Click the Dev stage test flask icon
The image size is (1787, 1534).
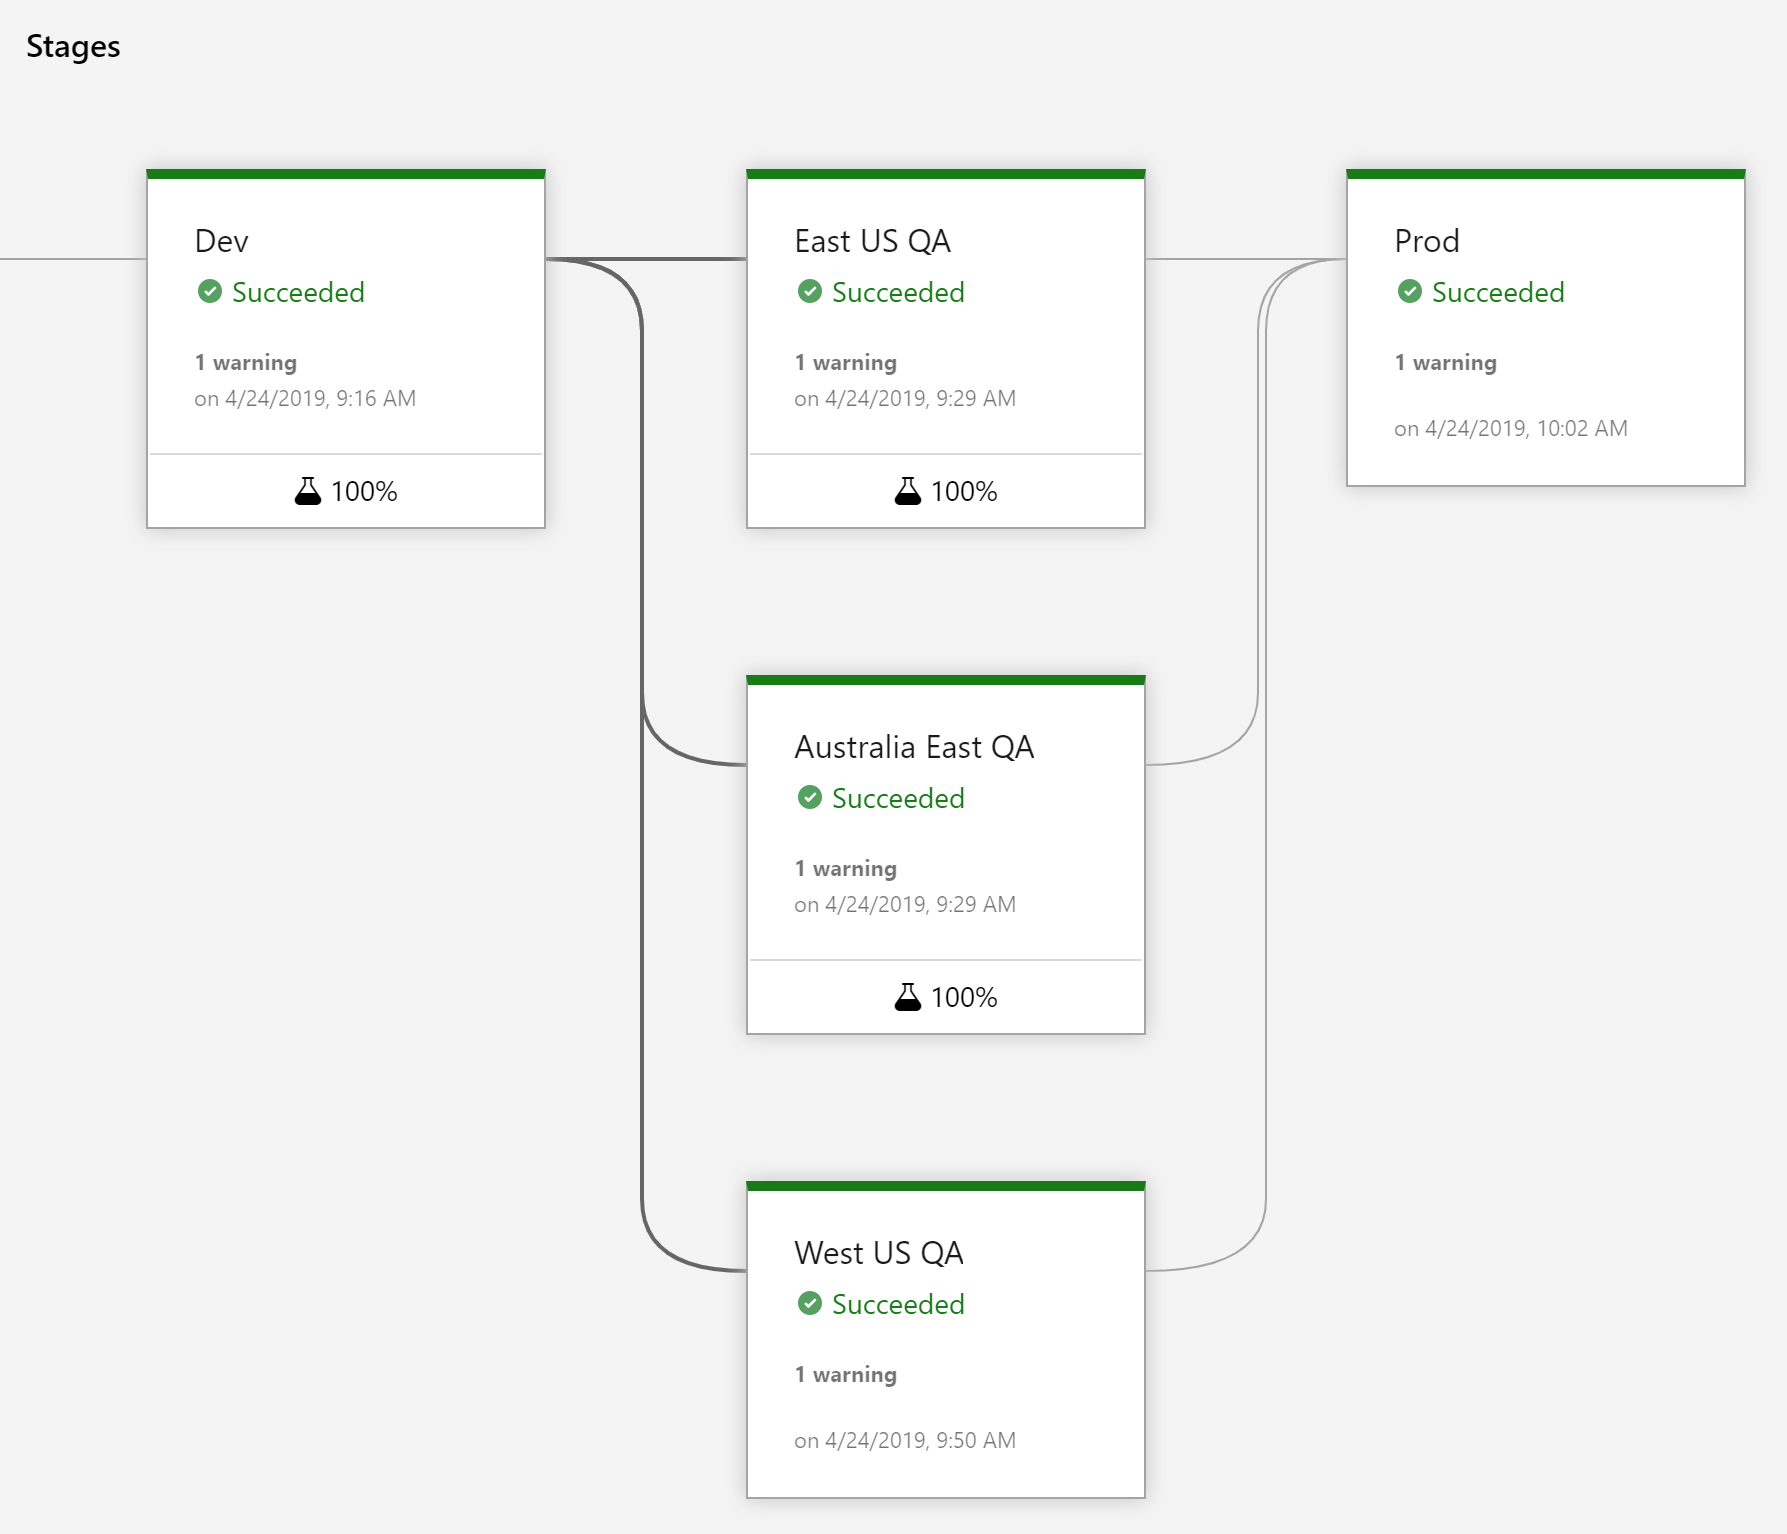pos(308,491)
